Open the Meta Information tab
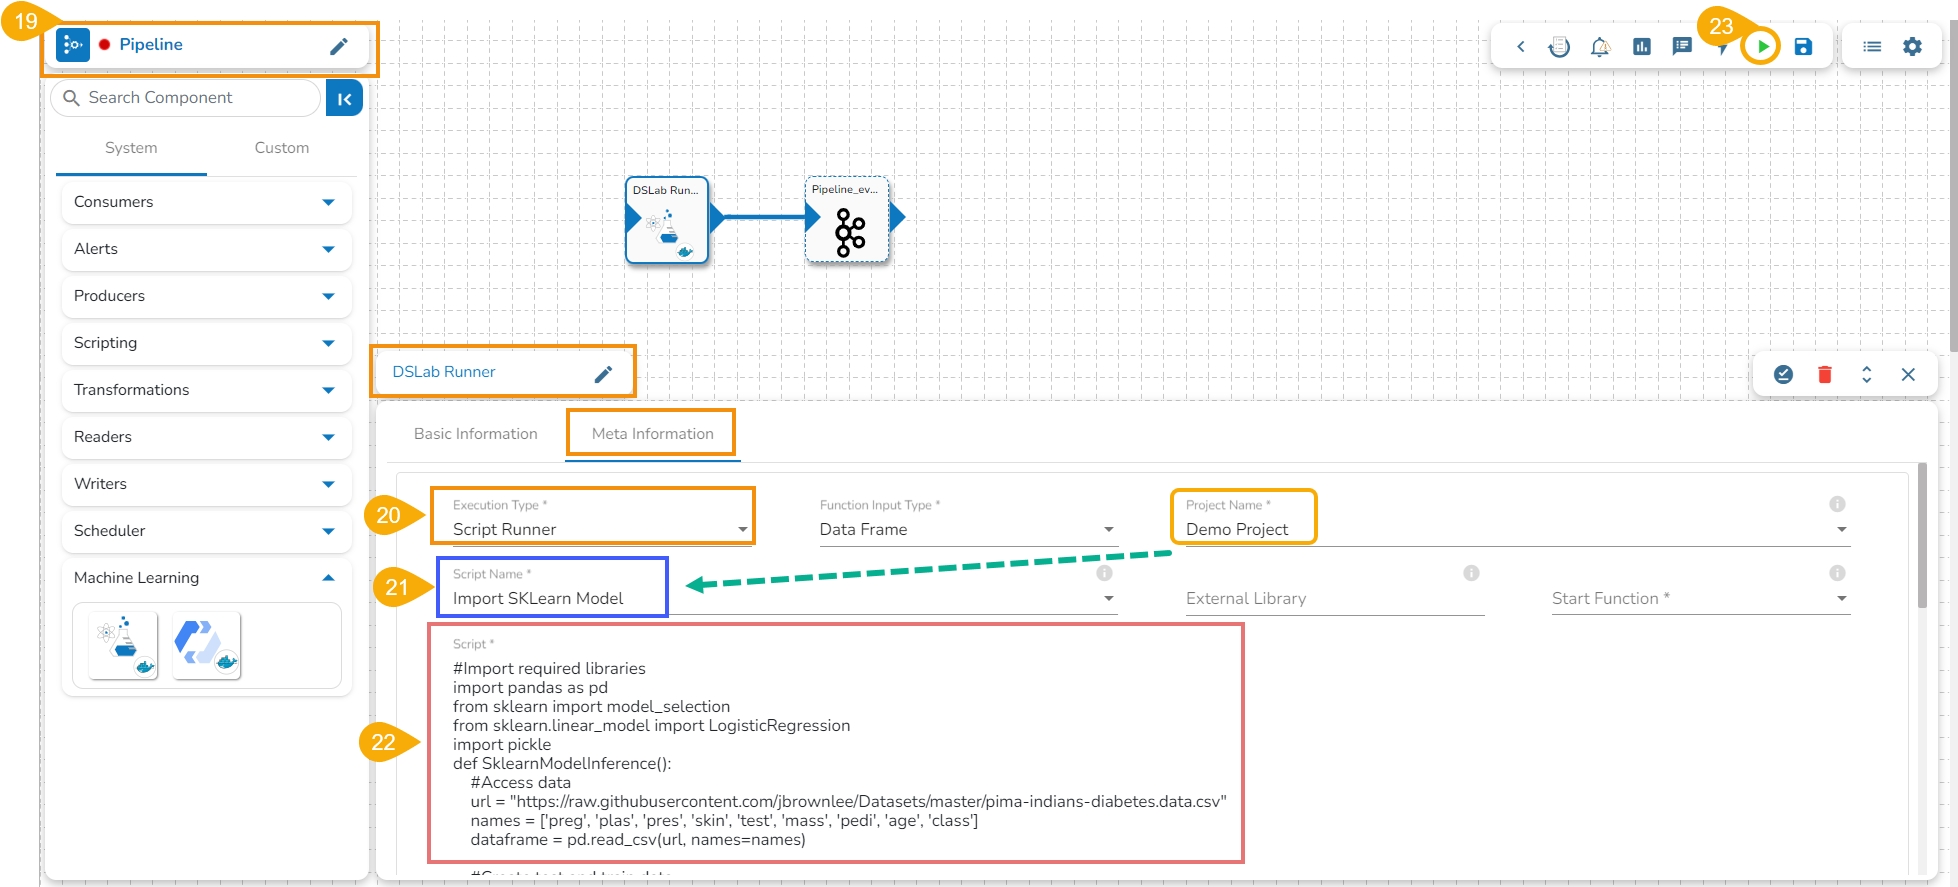1958x887 pixels. tap(653, 434)
